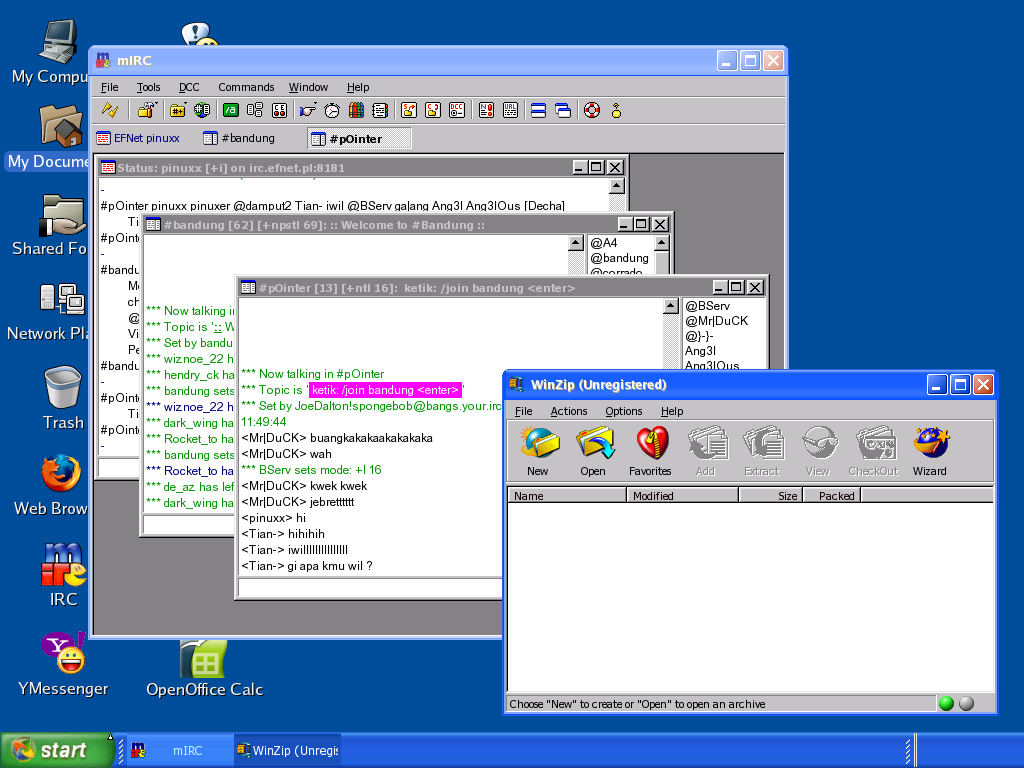
Task: Sort WinZip list by Name column
Action: (567, 496)
